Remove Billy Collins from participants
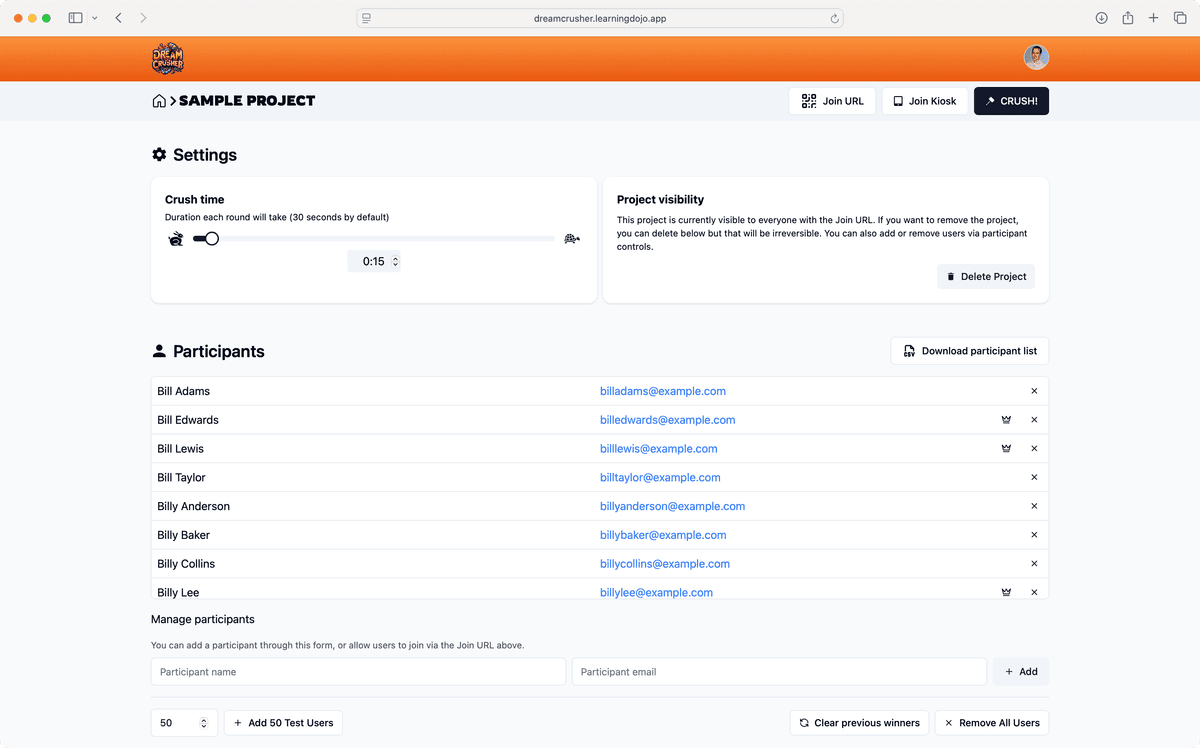This screenshot has width=1200, height=748. pos(1034,564)
